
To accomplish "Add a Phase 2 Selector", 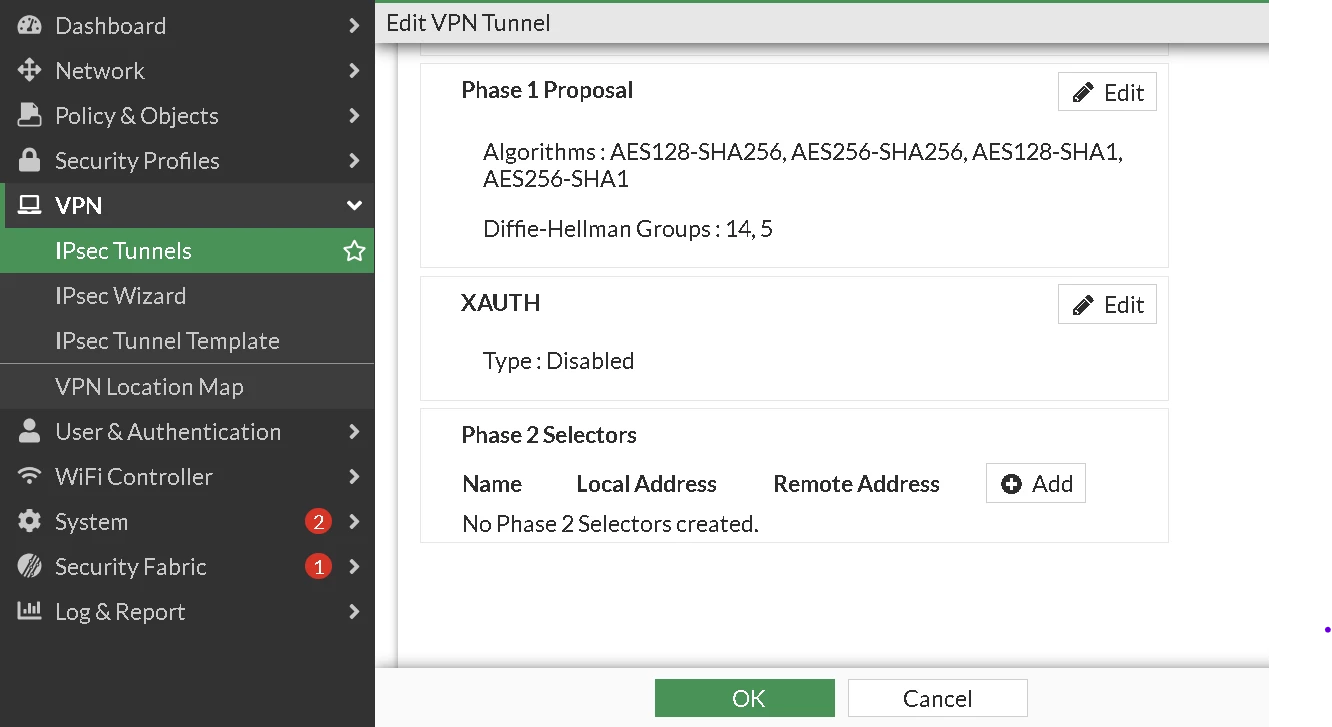I will 1036,483.
